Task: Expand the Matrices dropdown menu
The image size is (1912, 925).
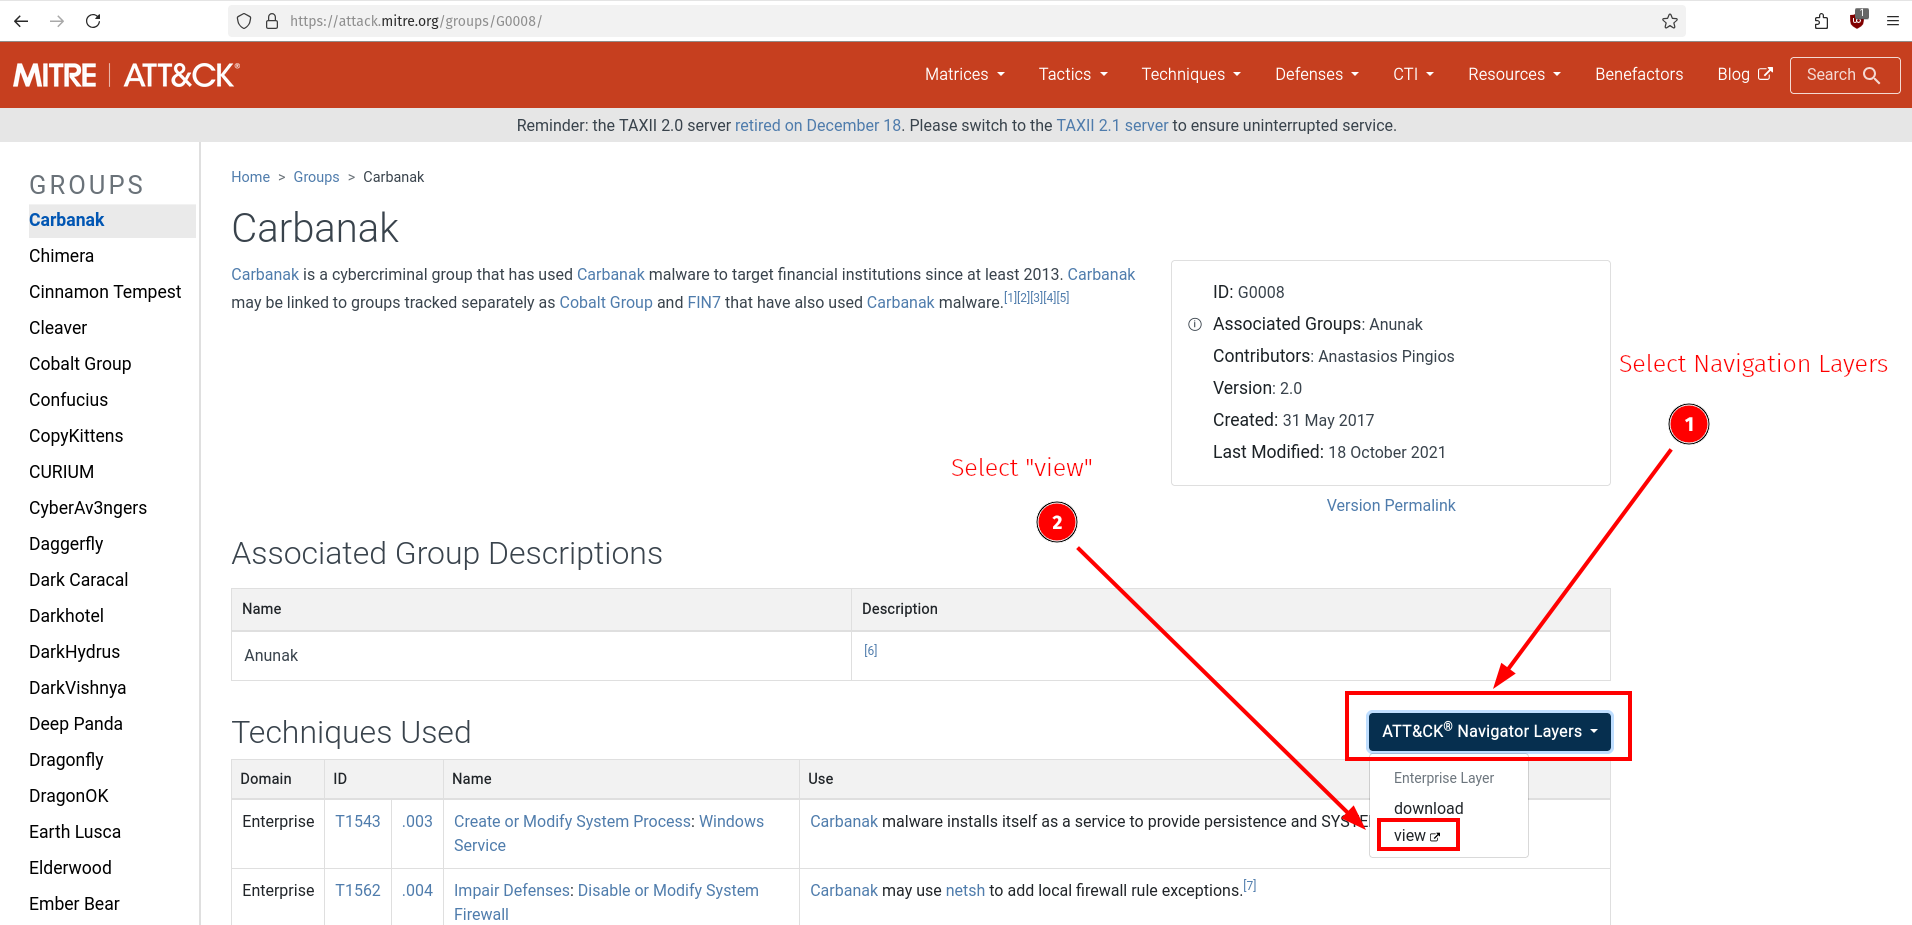Action: tap(964, 75)
